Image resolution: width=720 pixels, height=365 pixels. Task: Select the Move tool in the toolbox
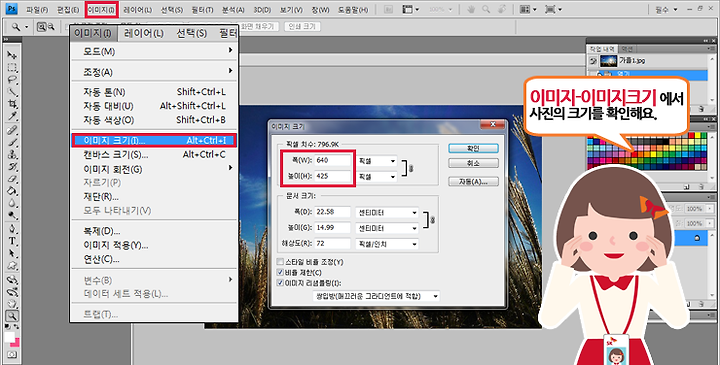coord(12,55)
